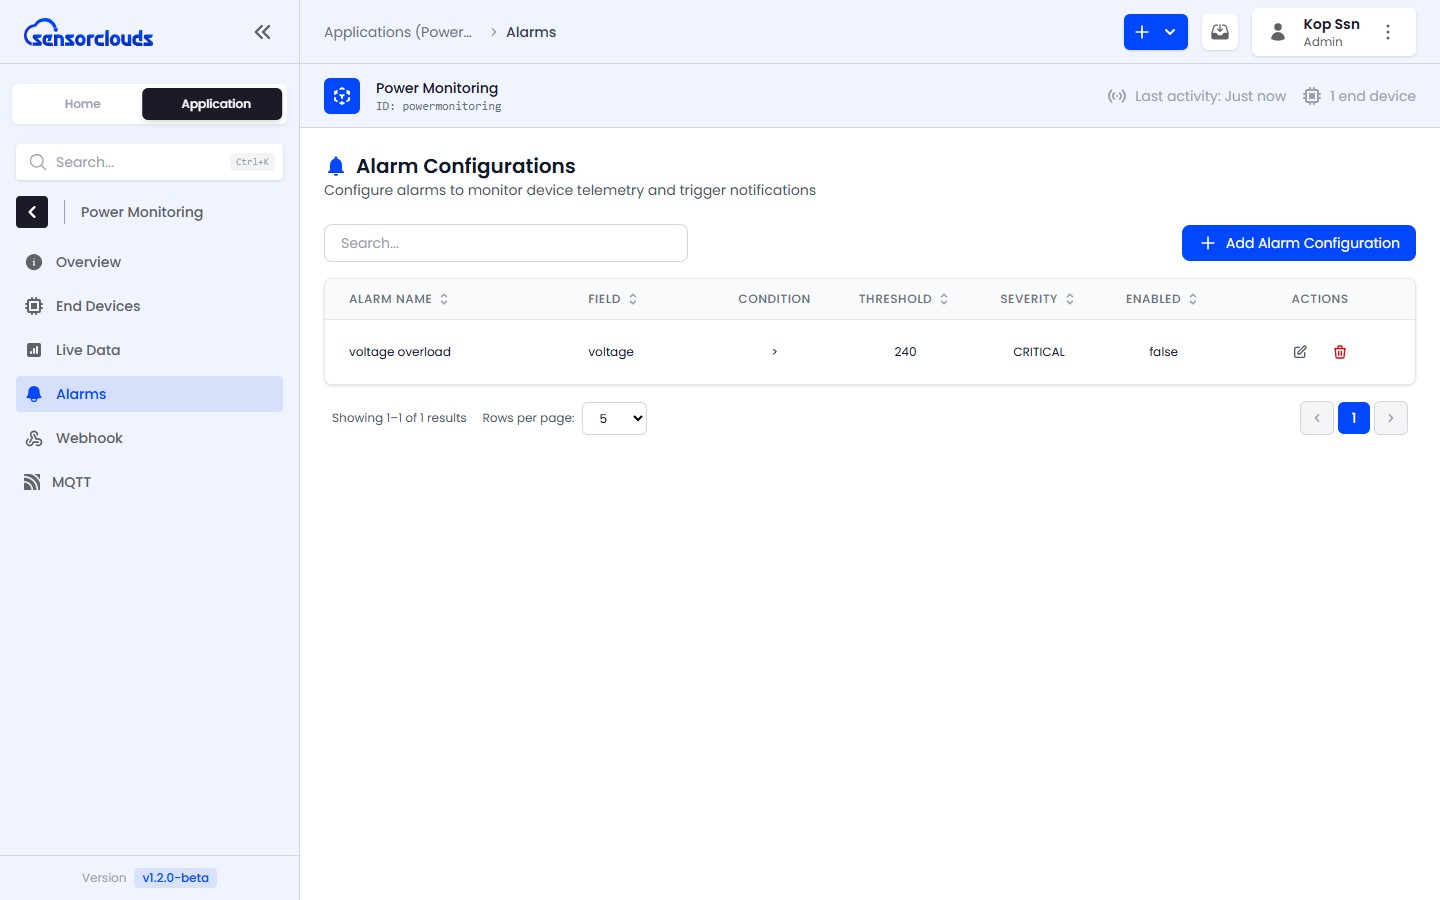Viewport: 1440px width, 900px height.
Task: Switch to the Home tab
Action: tap(82, 104)
